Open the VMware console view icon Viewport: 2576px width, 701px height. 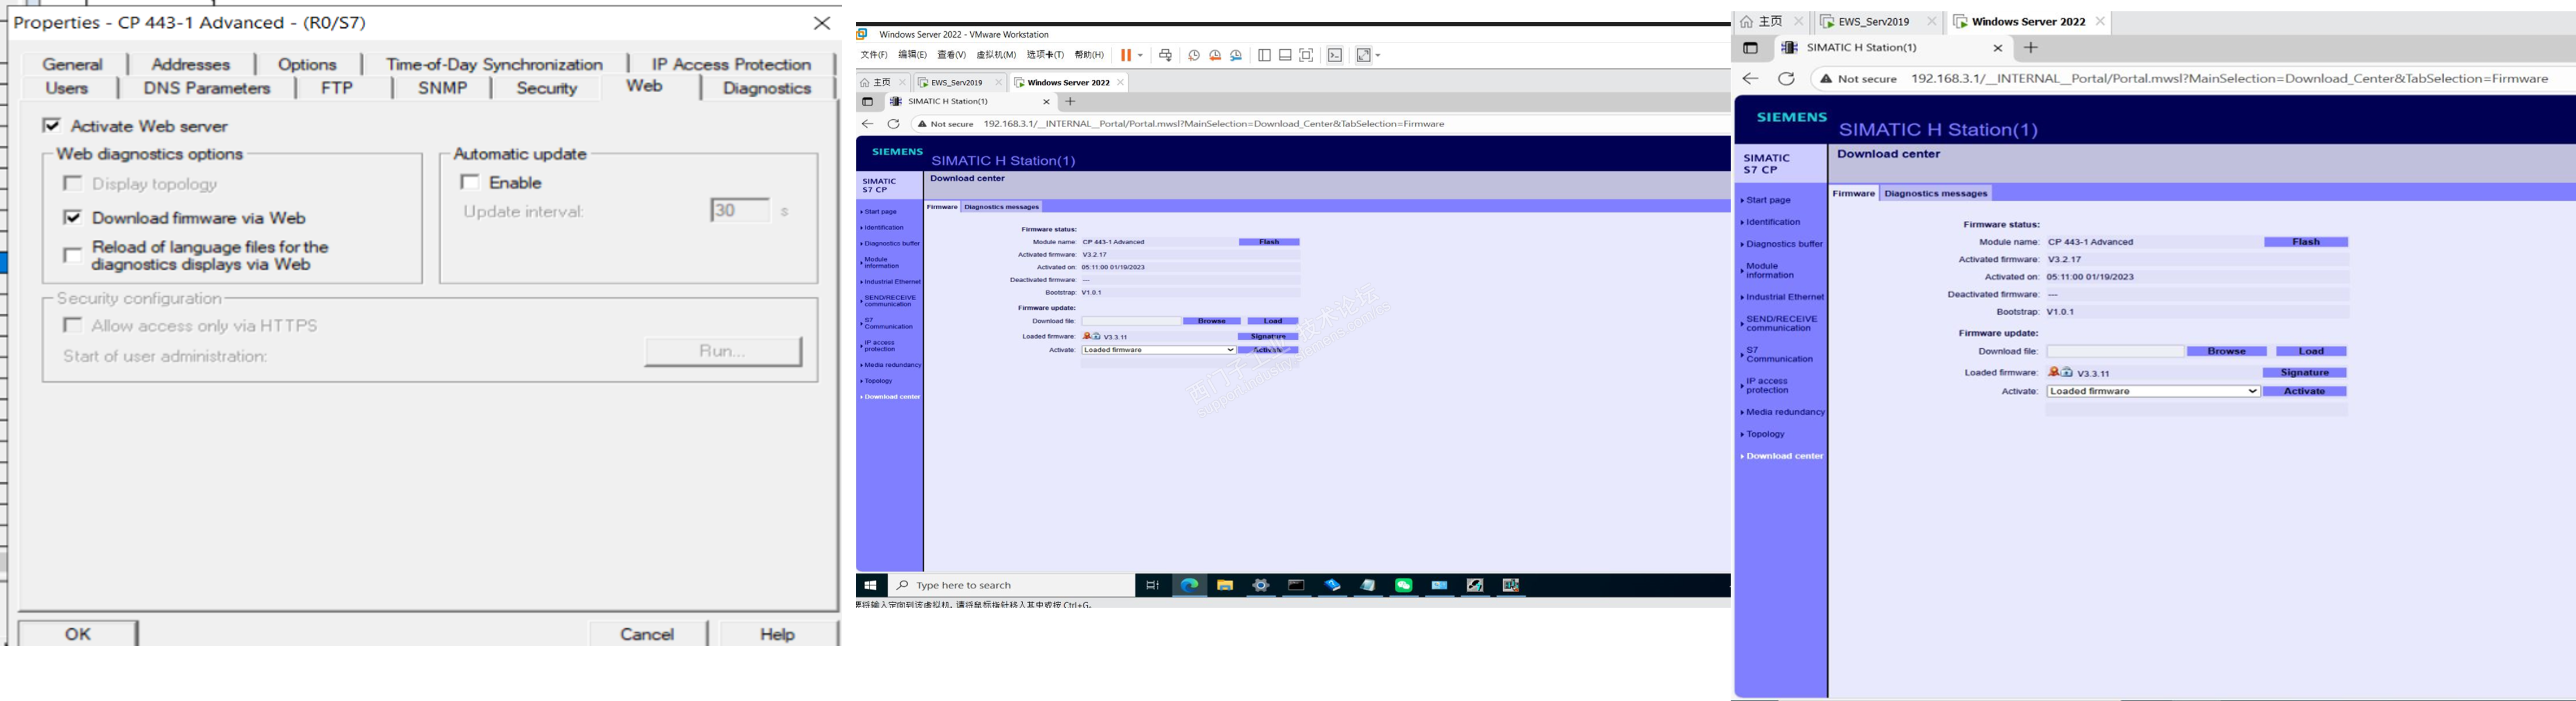(1335, 56)
